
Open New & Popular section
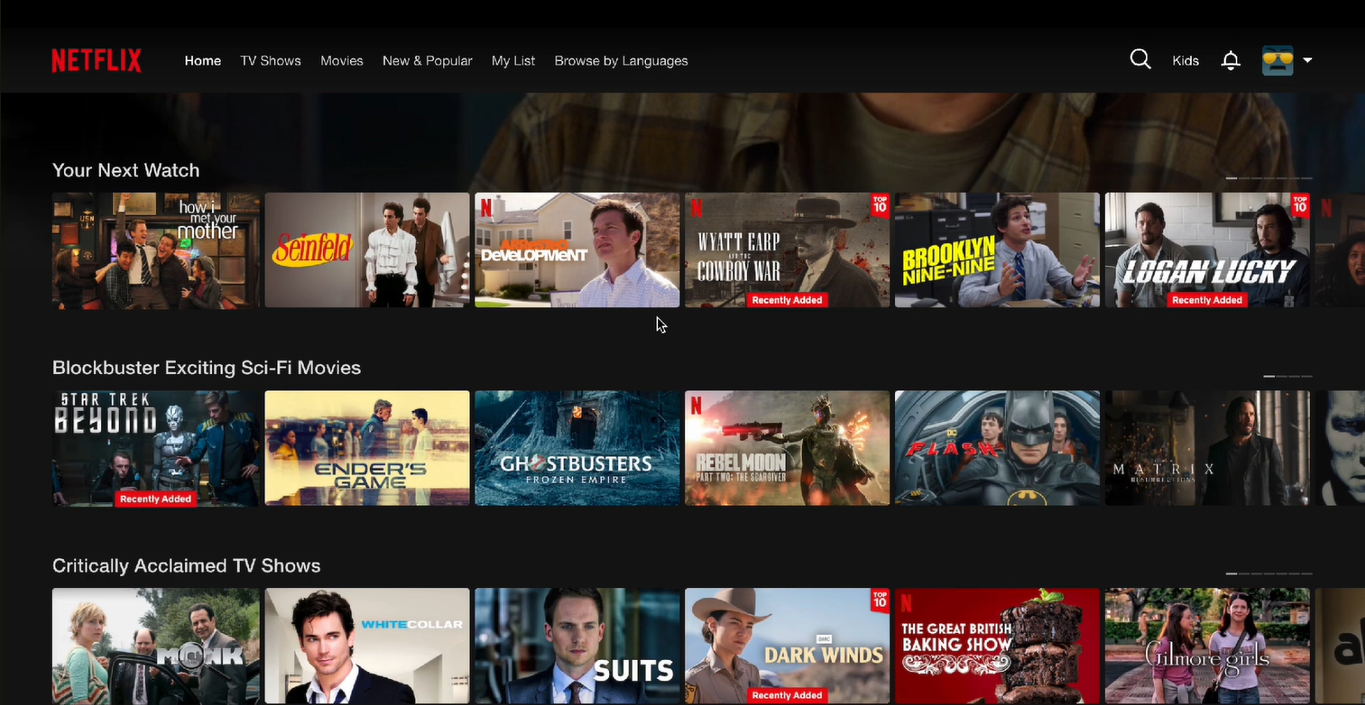point(427,60)
